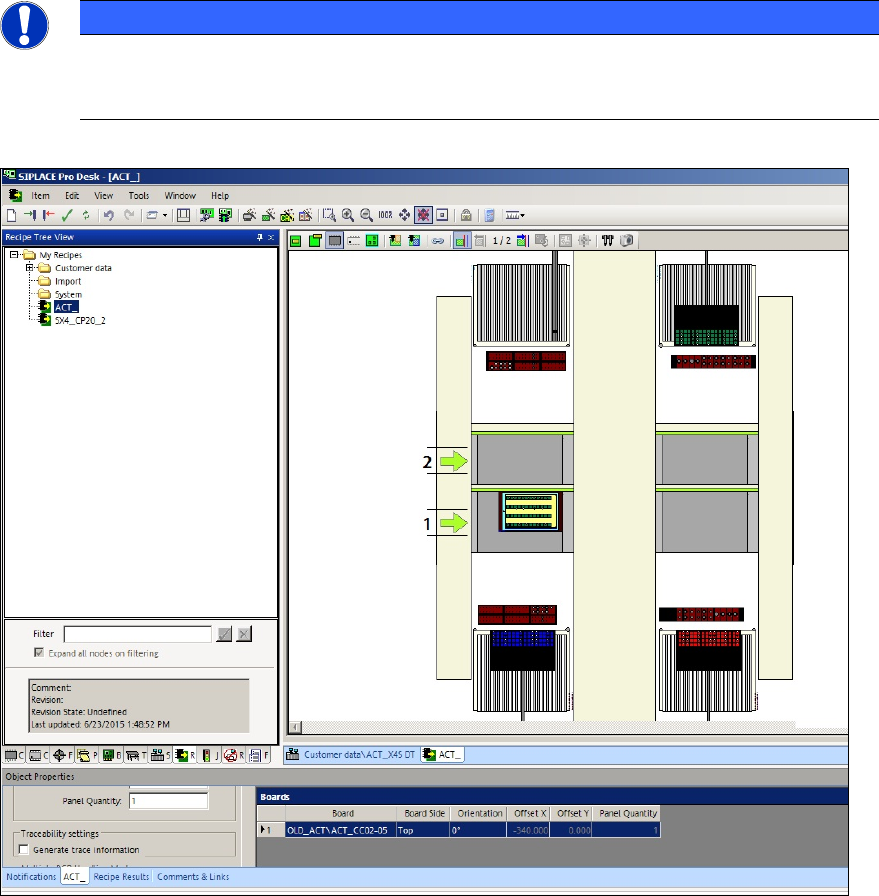Click the green refresh arrows icon
879x896 pixels.
point(86,215)
